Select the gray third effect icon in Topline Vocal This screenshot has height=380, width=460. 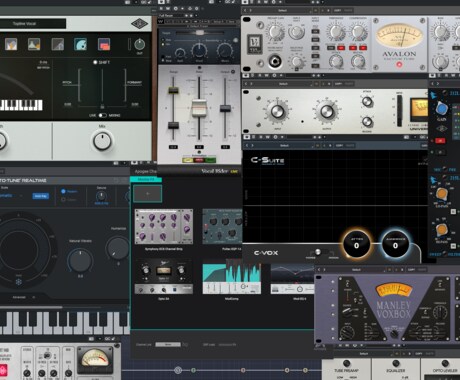(58, 44)
